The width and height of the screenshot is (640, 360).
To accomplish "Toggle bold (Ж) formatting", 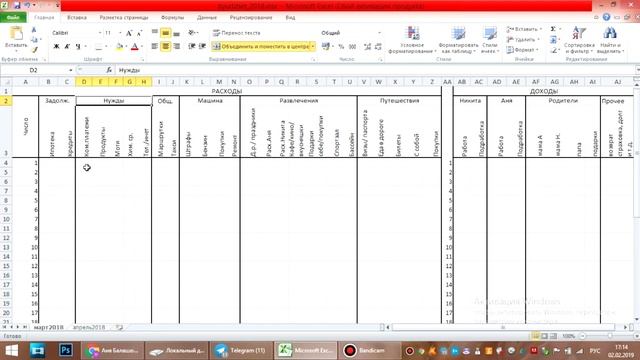I will pyautogui.click(x=56, y=47).
